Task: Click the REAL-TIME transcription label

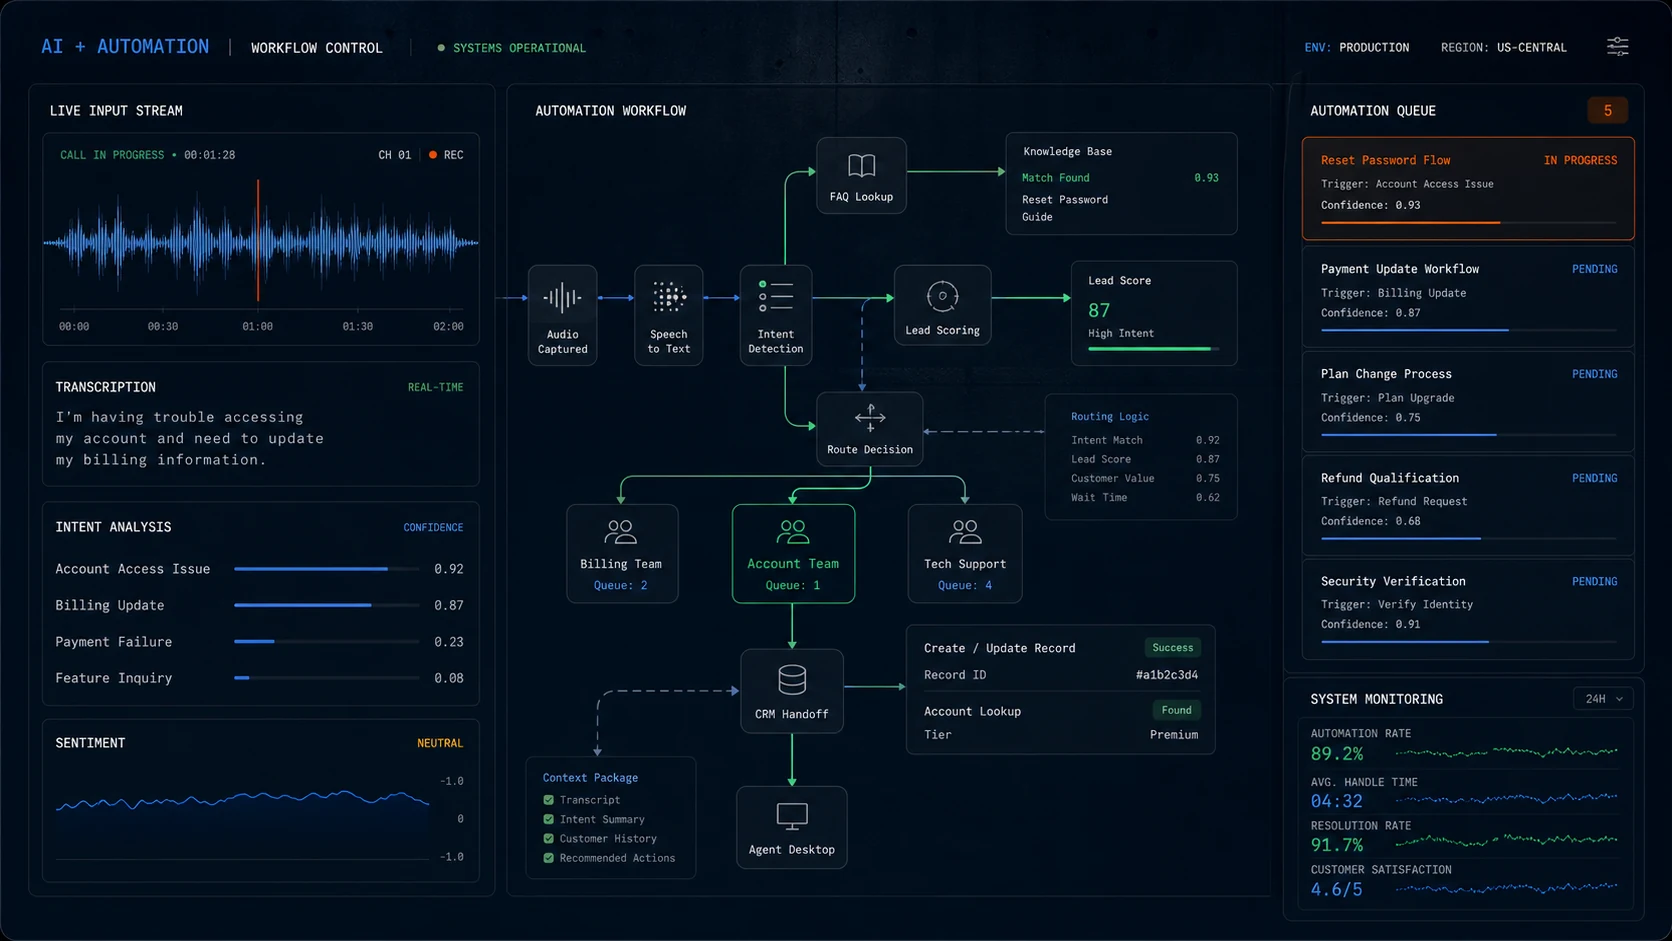Action: [x=435, y=387]
